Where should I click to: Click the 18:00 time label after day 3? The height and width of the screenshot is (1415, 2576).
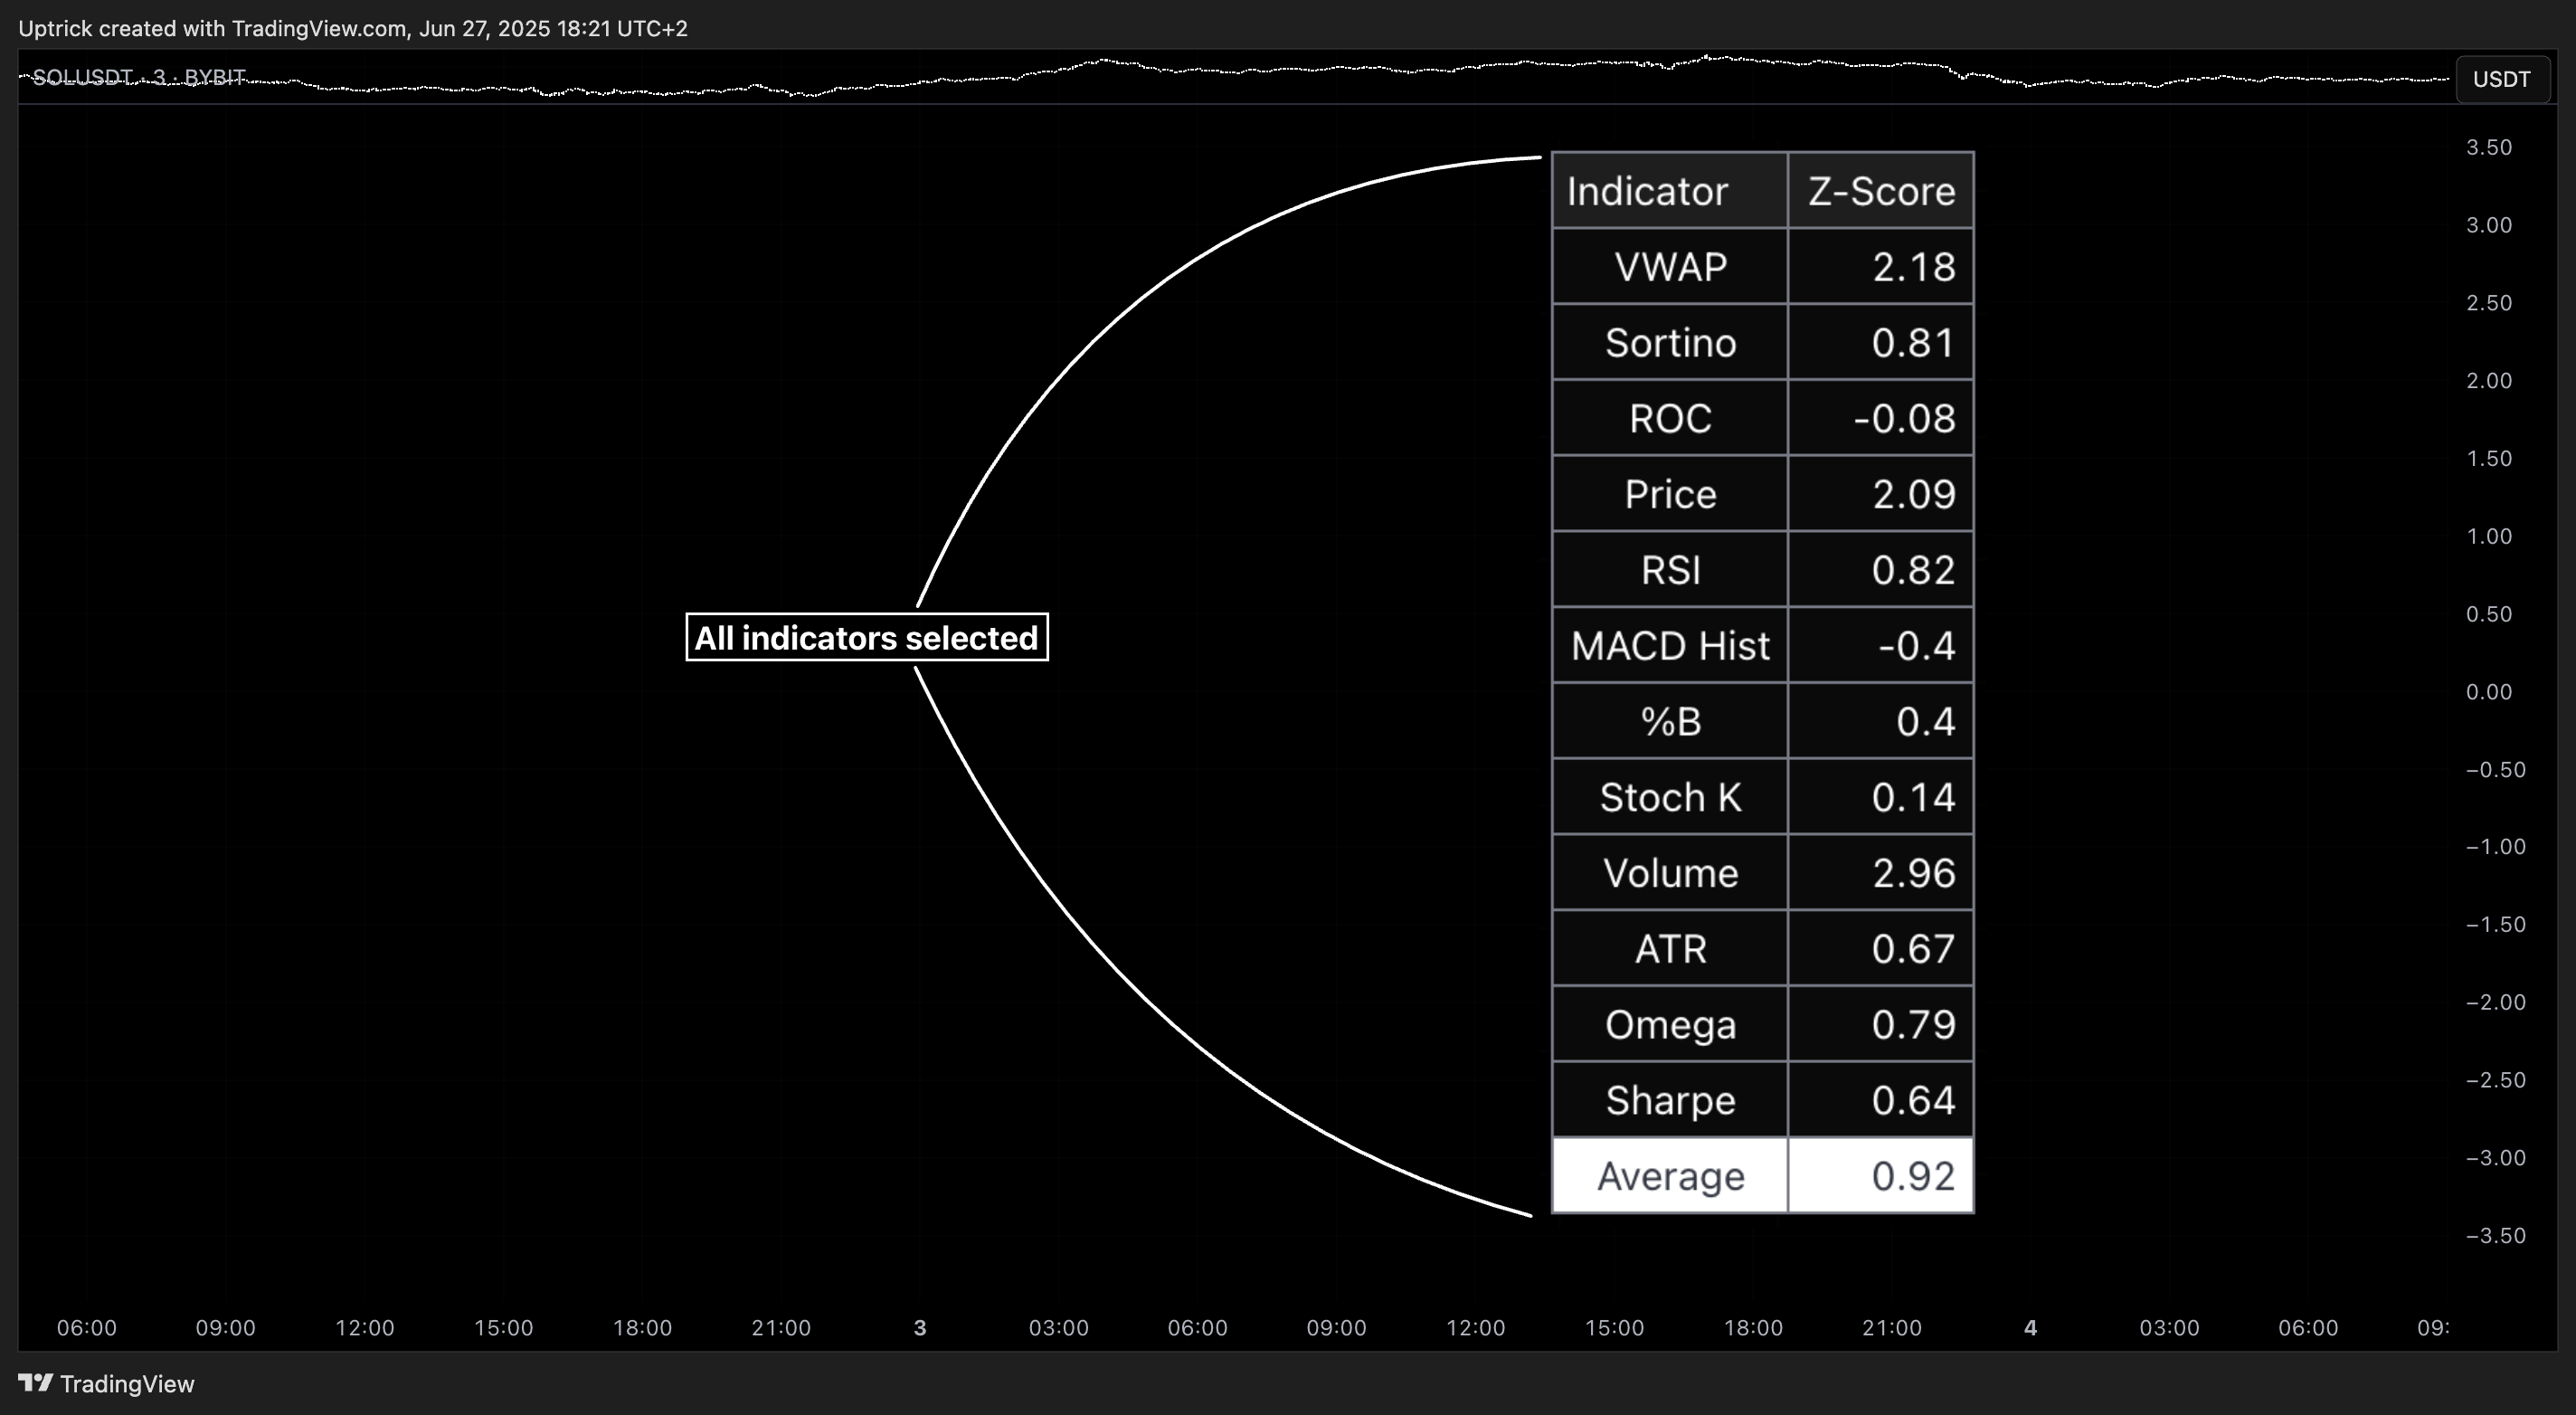[1753, 1328]
